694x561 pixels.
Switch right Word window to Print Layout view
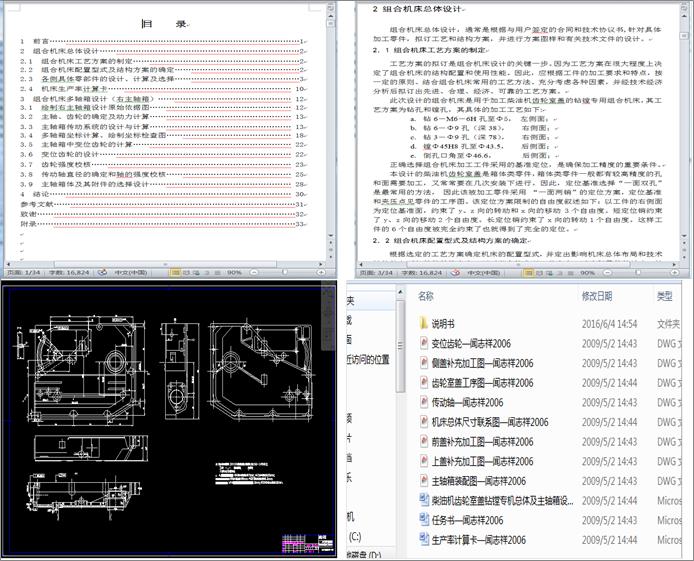coord(528,273)
